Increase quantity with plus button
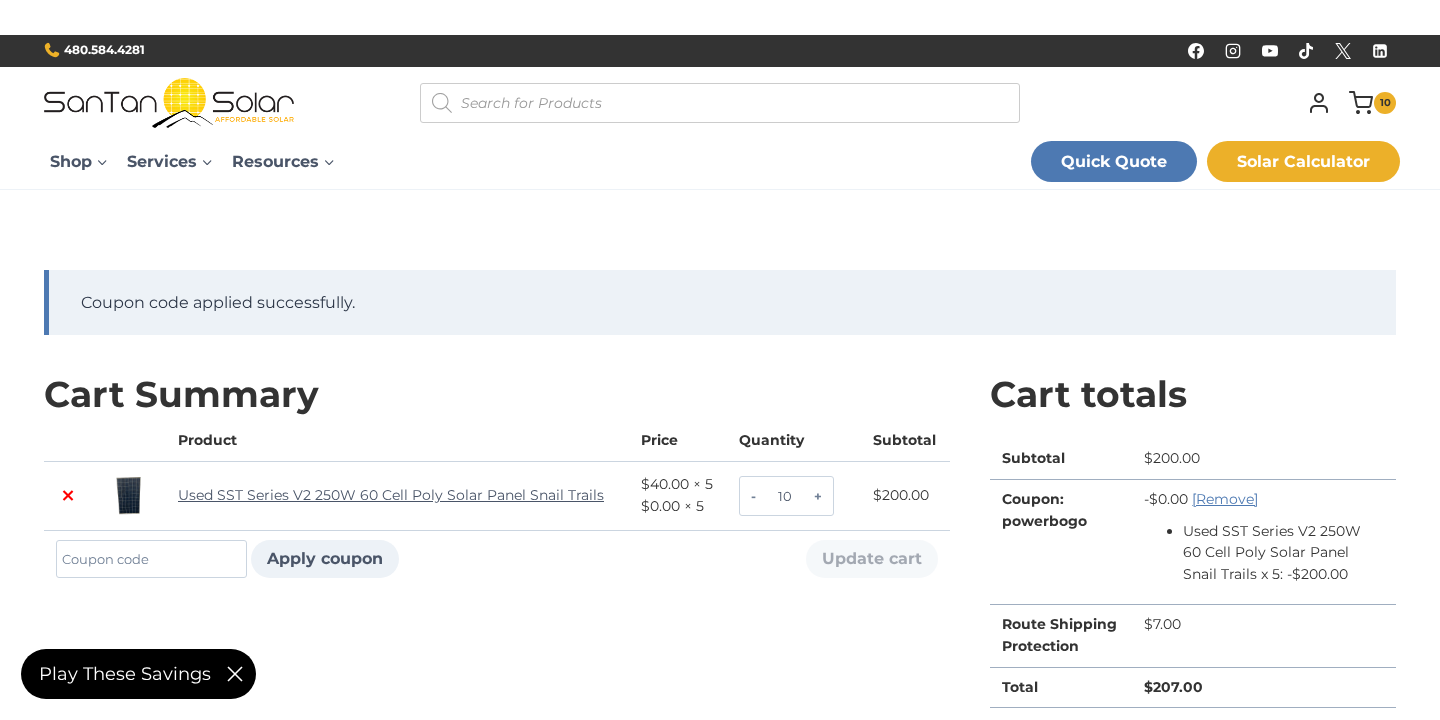This screenshot has width=1440, height=720. [817, 497]
